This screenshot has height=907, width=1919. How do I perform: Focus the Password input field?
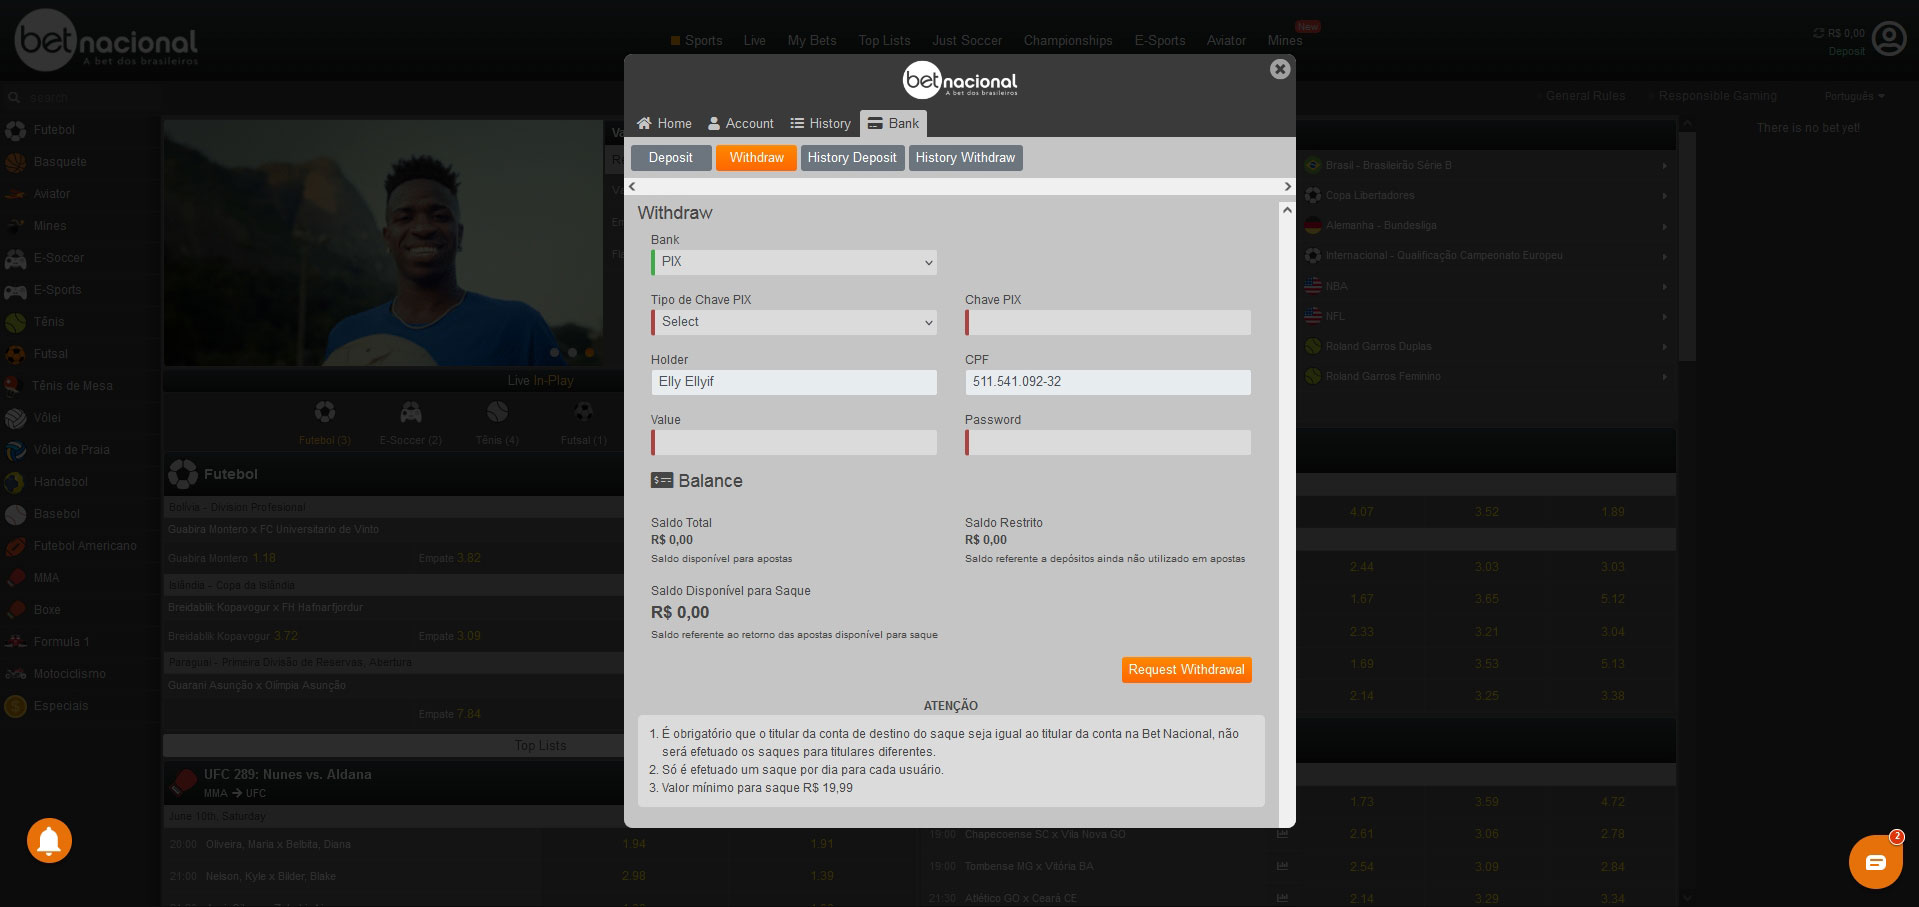pos(1108,442)
